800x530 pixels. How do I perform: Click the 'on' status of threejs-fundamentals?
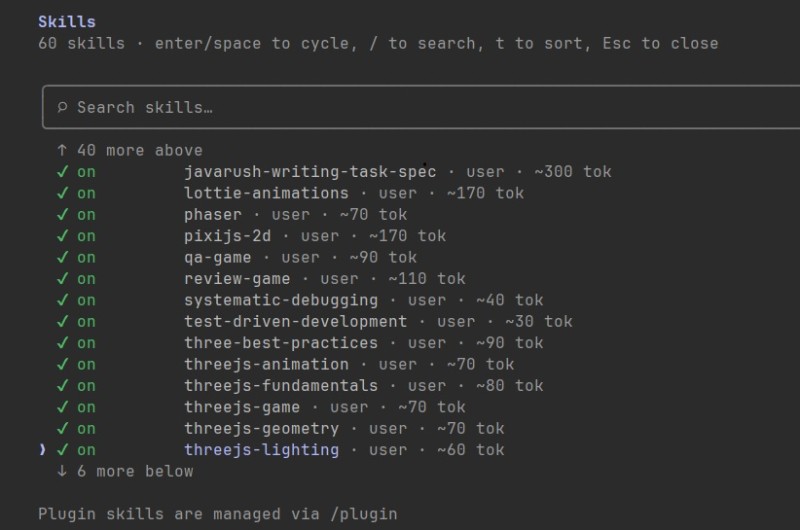click(x=86, y=386)
